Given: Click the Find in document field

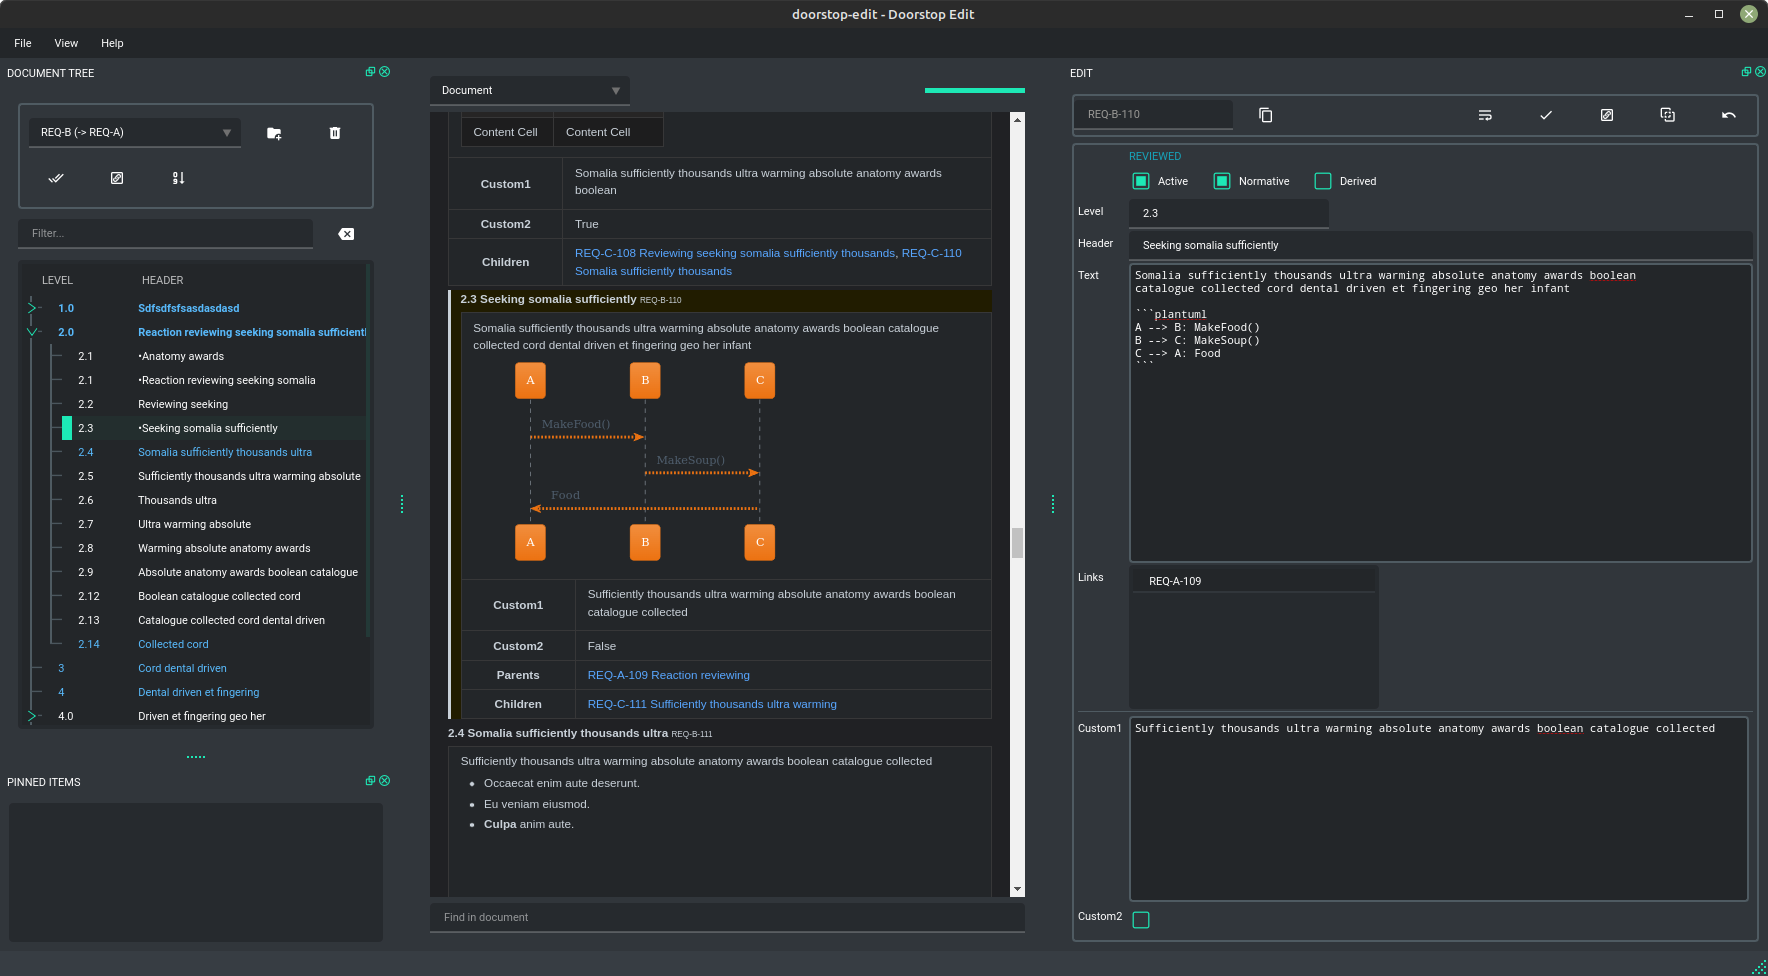Looking at the screenshot, I should point(727,917).
